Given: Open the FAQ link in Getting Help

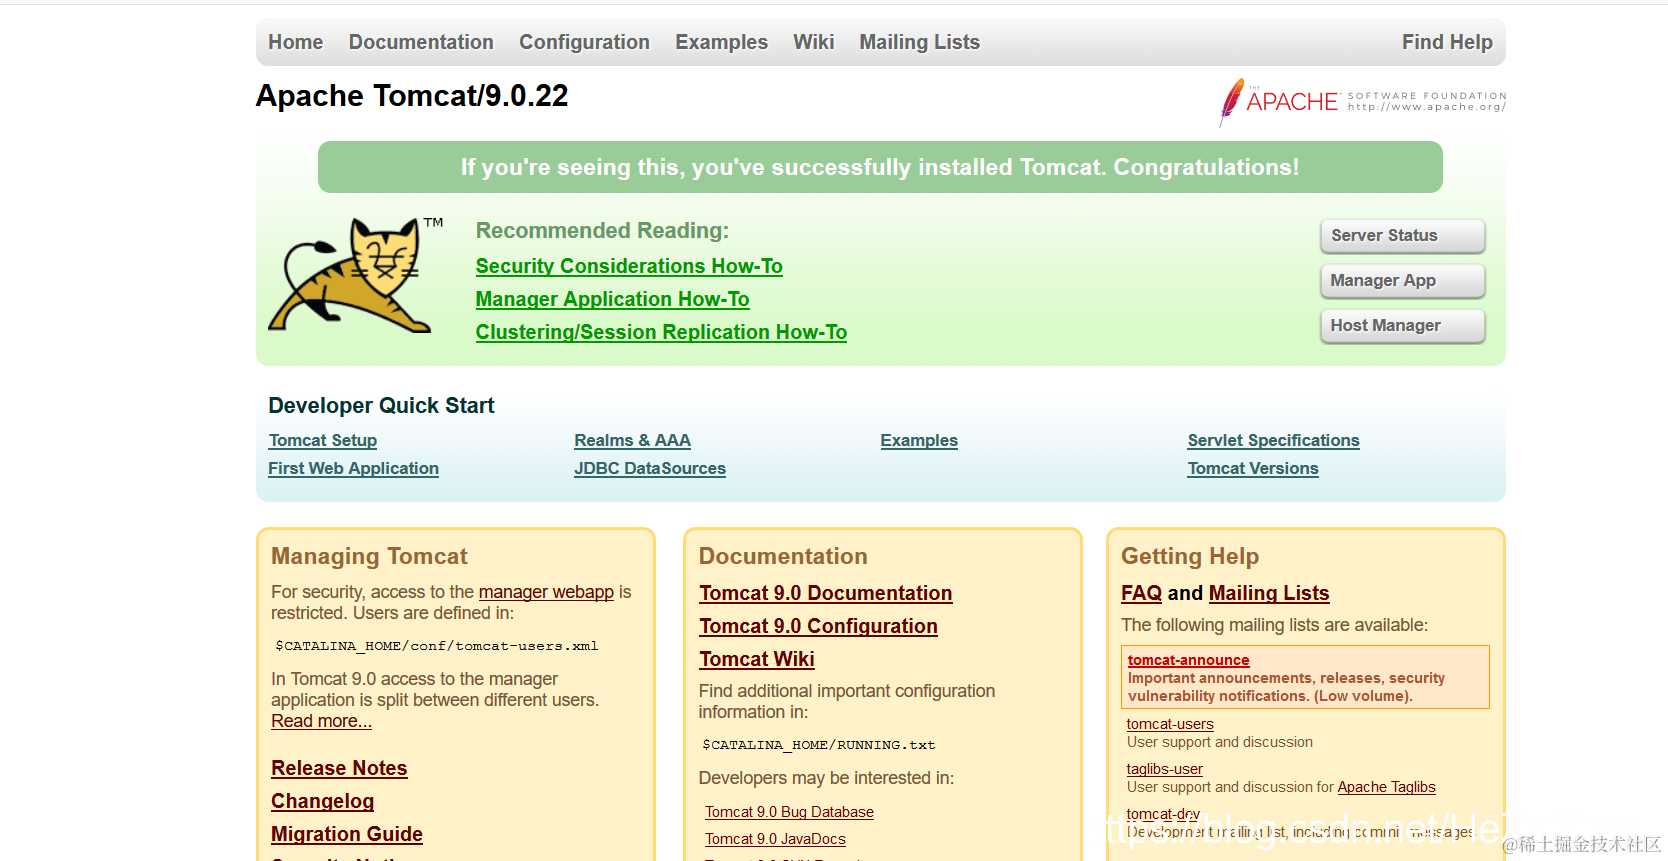Looking at the screenshot, I should coord(1141,593).
